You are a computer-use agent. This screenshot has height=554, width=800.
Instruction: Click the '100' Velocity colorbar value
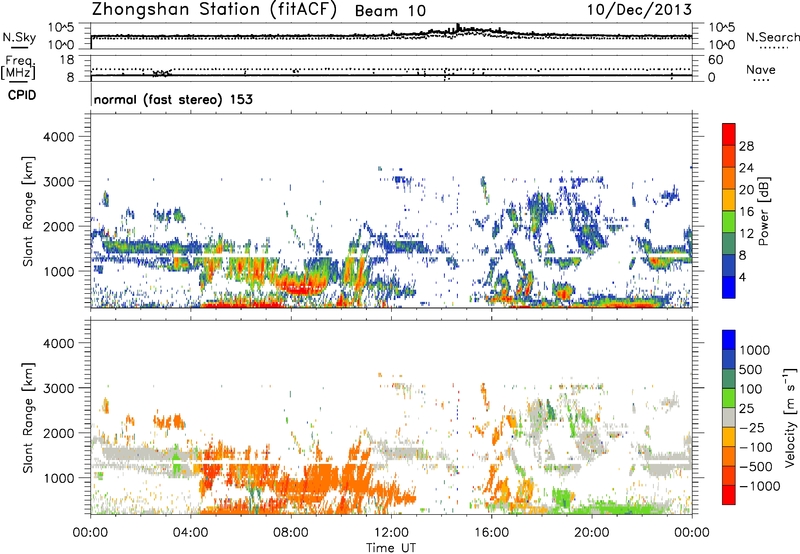(x=751, y=389)
